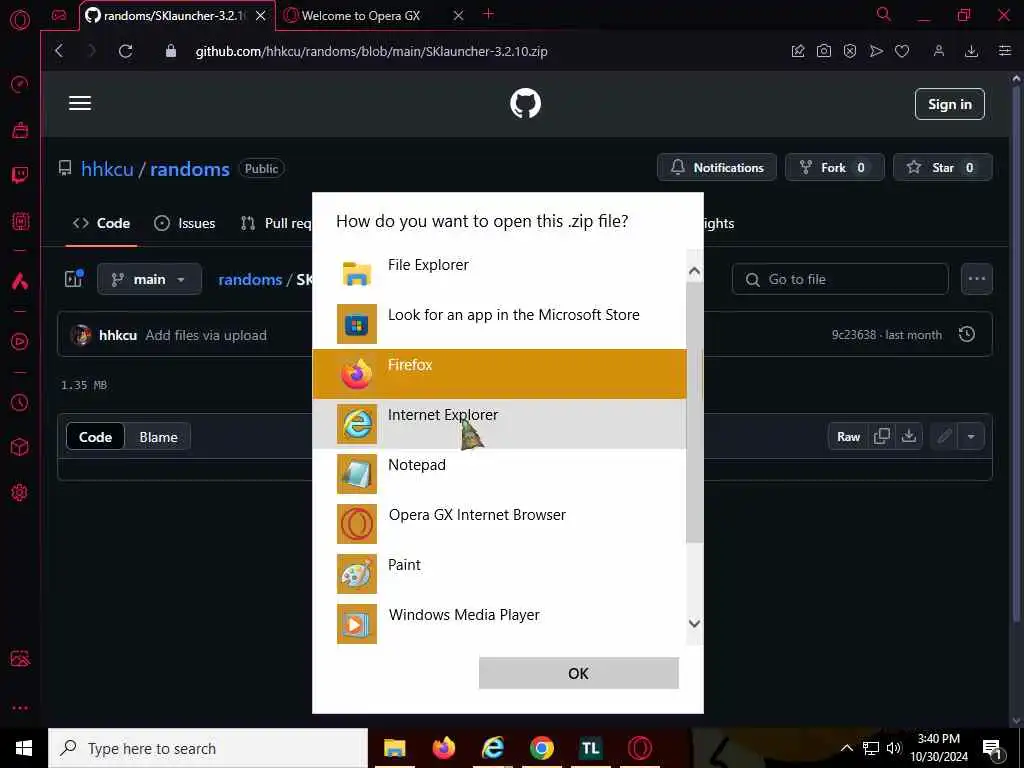Open sidebar more options ellipsis
Screen dimensions: 1024x768
pyautogui.click(x=20, y=708)
